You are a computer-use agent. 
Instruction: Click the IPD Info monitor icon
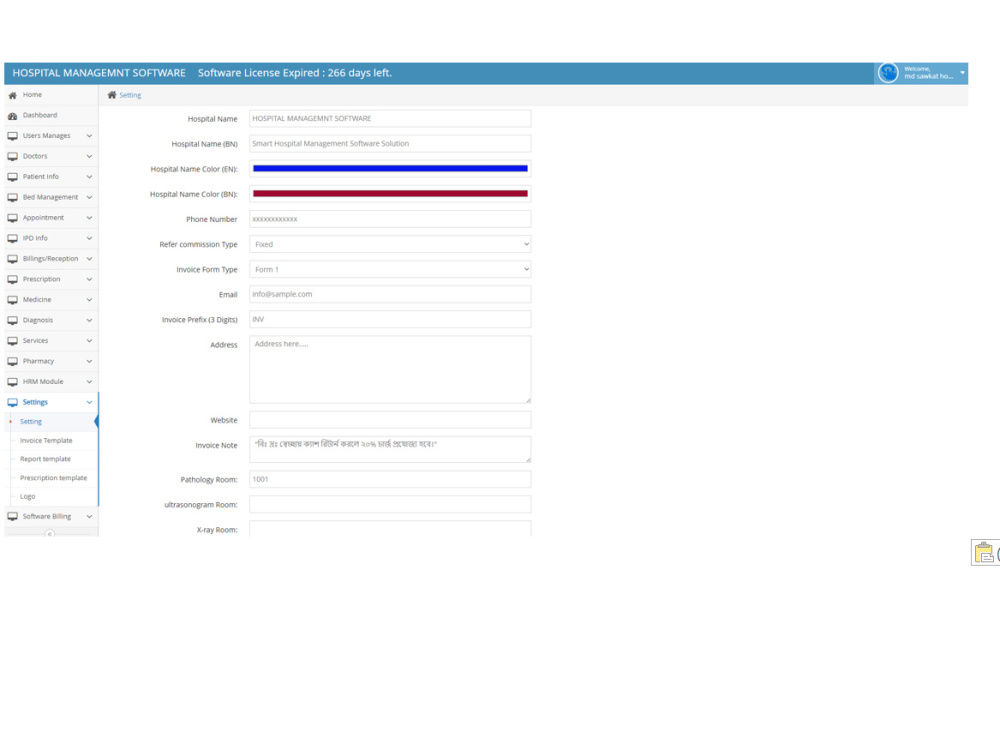12,239
